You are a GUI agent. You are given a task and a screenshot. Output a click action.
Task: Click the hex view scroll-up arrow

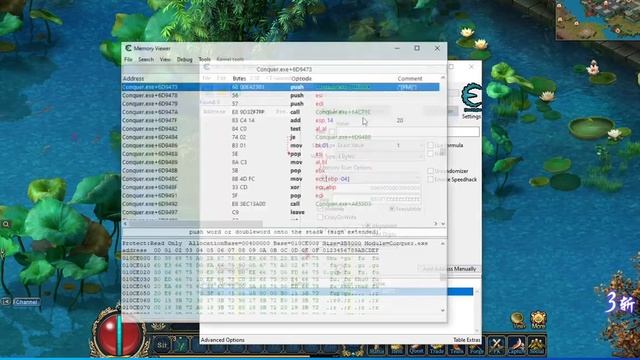click(443, 243)
